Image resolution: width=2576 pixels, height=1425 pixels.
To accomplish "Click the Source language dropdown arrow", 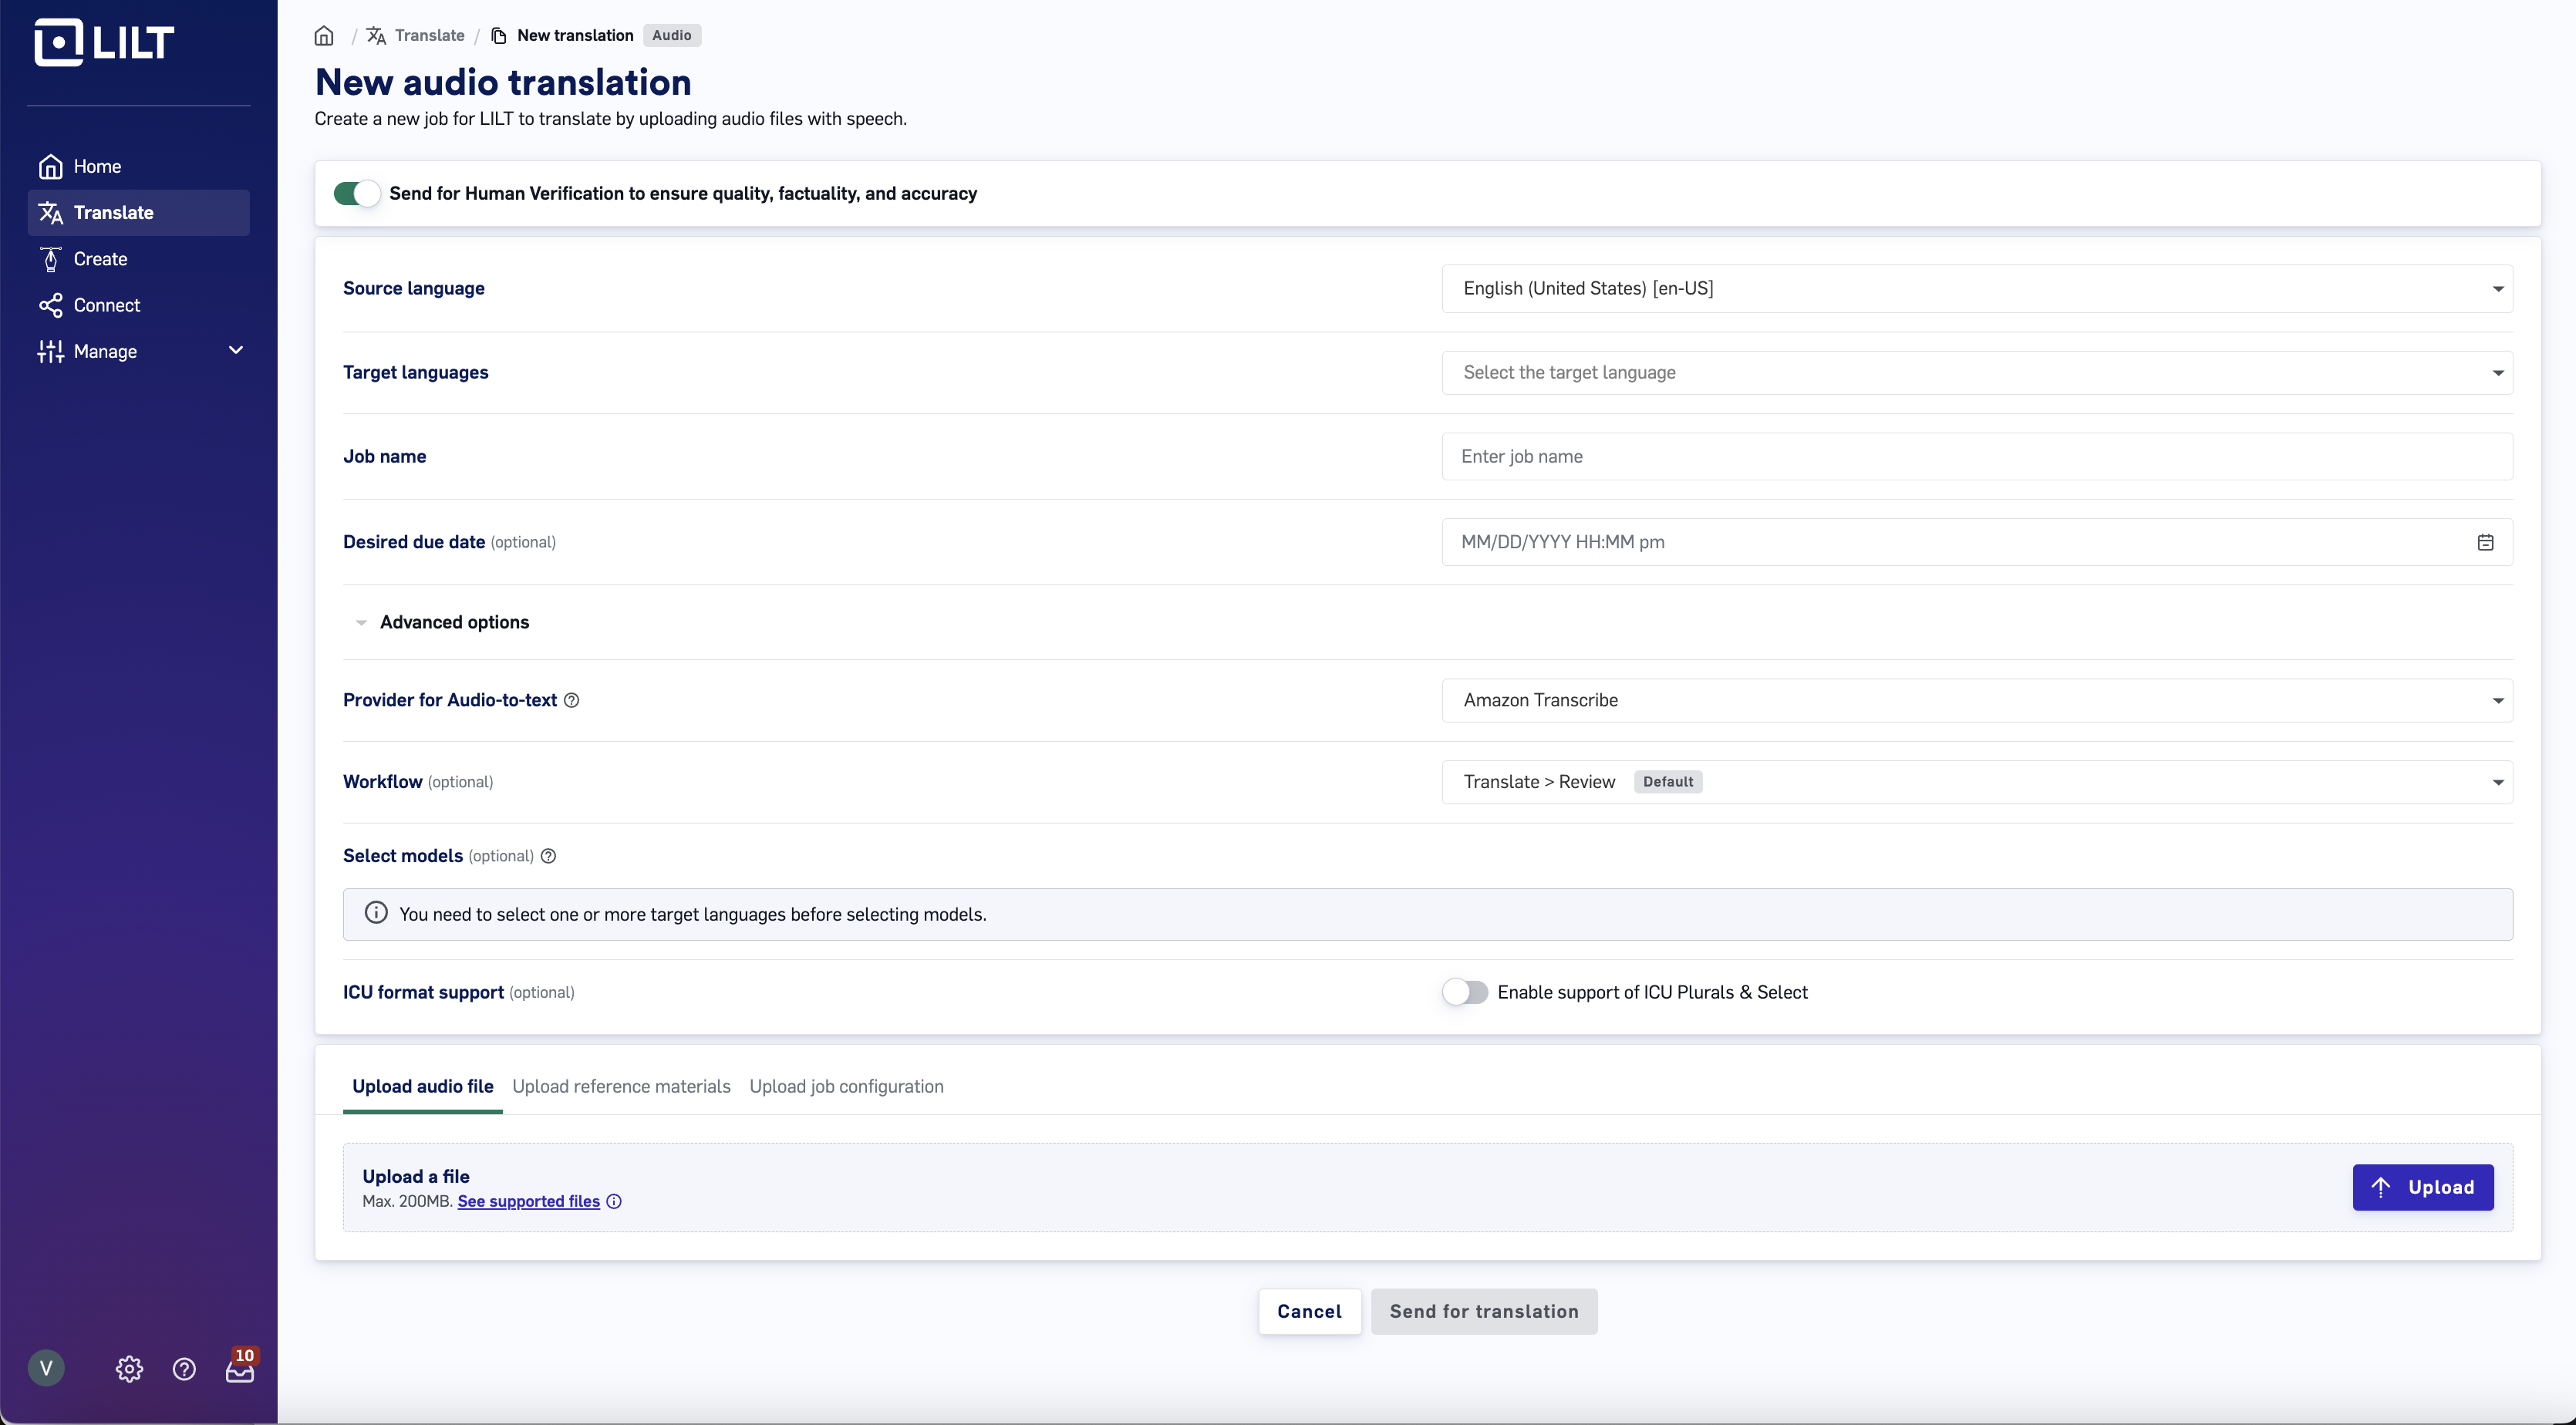I will coord(2497,289).
